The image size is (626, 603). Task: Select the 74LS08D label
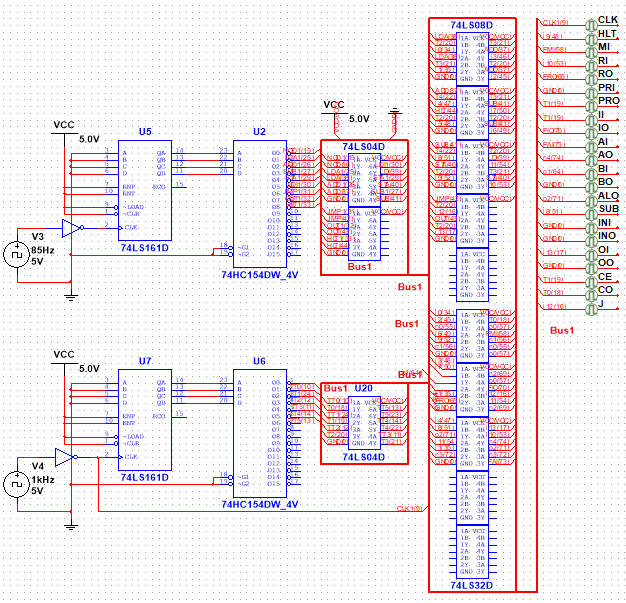click(471, 25)
